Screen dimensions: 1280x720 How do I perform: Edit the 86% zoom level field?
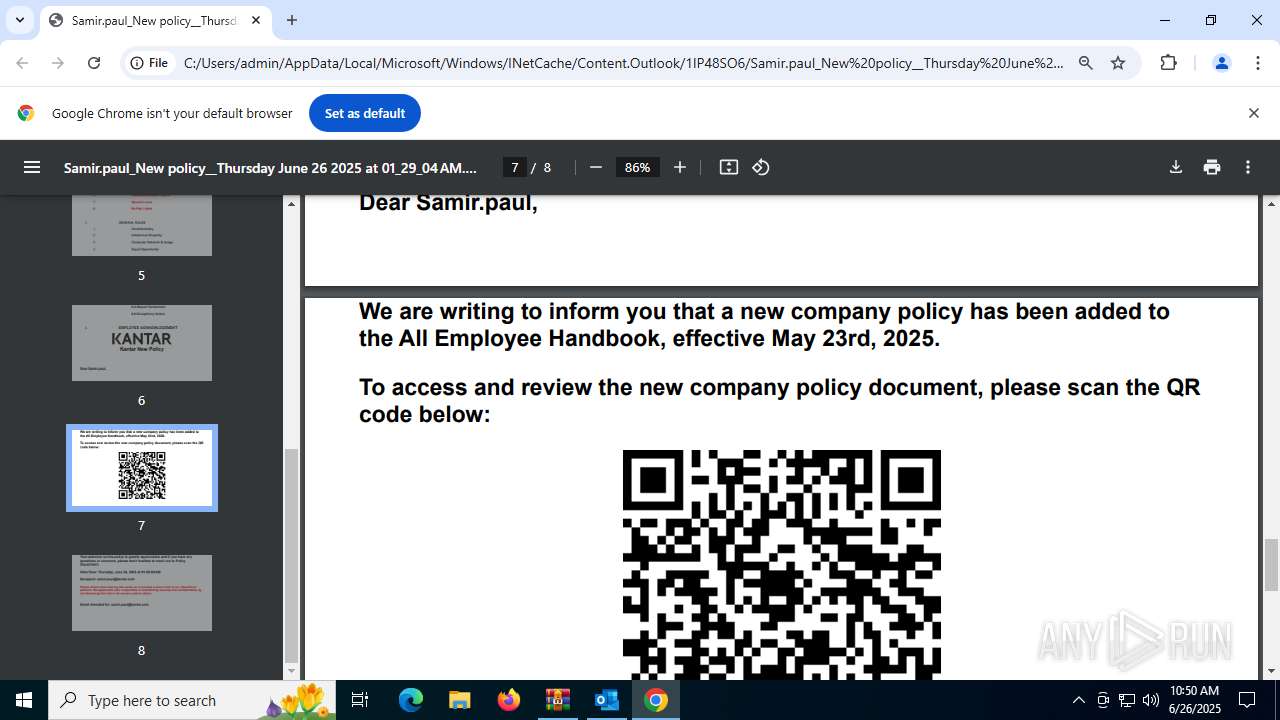pyautogui.click(x=637, y=167)
